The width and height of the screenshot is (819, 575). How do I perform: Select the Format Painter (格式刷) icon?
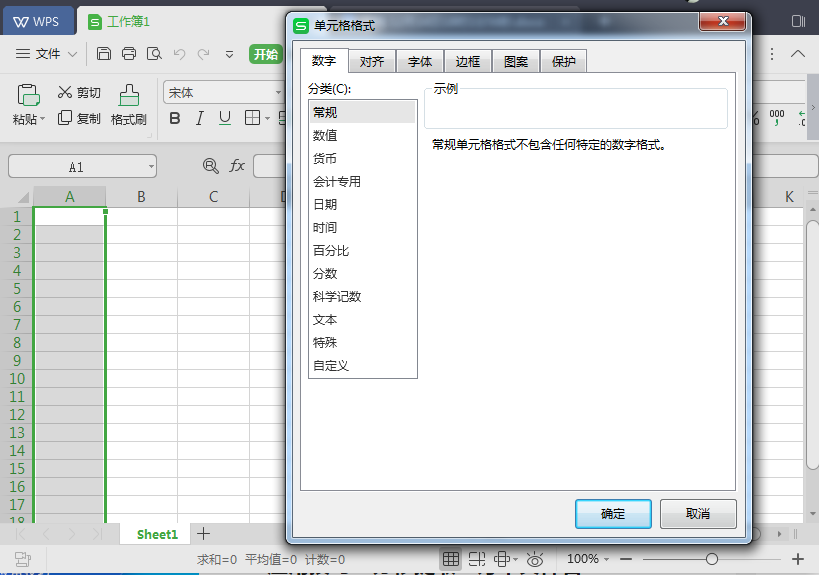[x=129, y=96]
